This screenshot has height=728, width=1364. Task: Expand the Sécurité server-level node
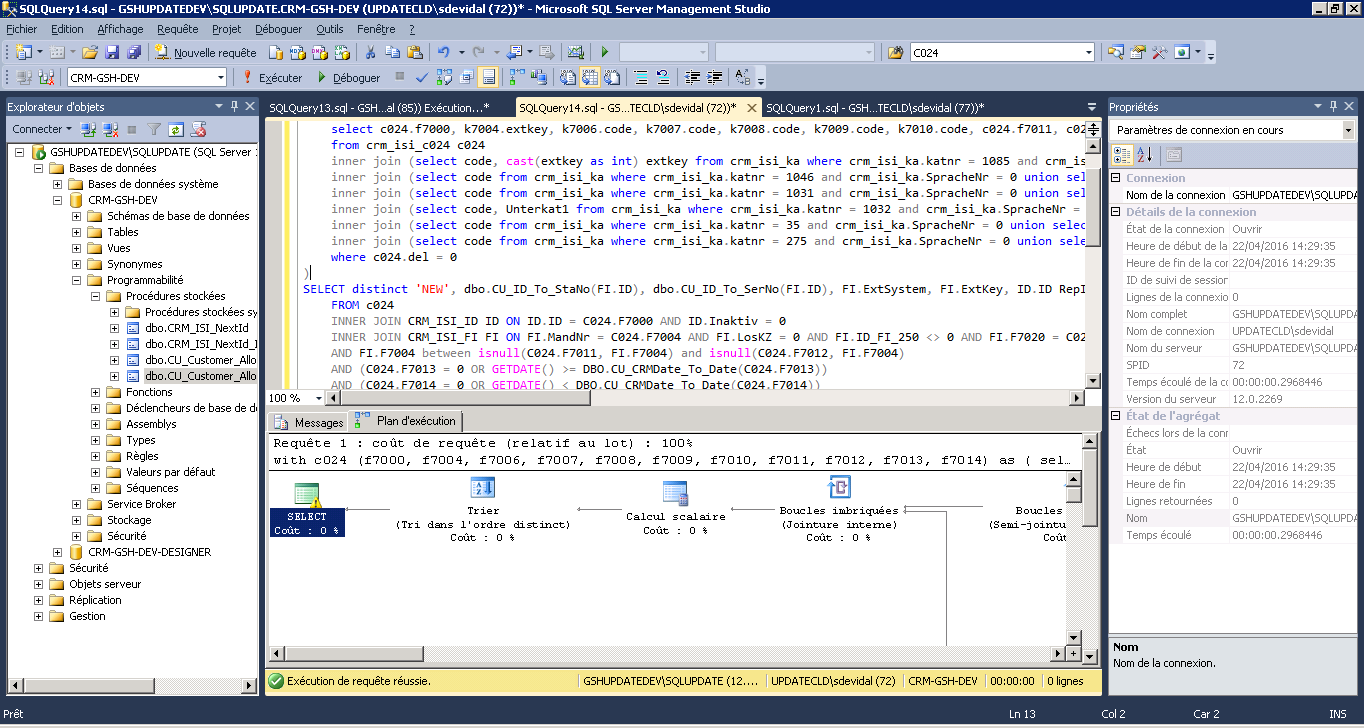39,568
